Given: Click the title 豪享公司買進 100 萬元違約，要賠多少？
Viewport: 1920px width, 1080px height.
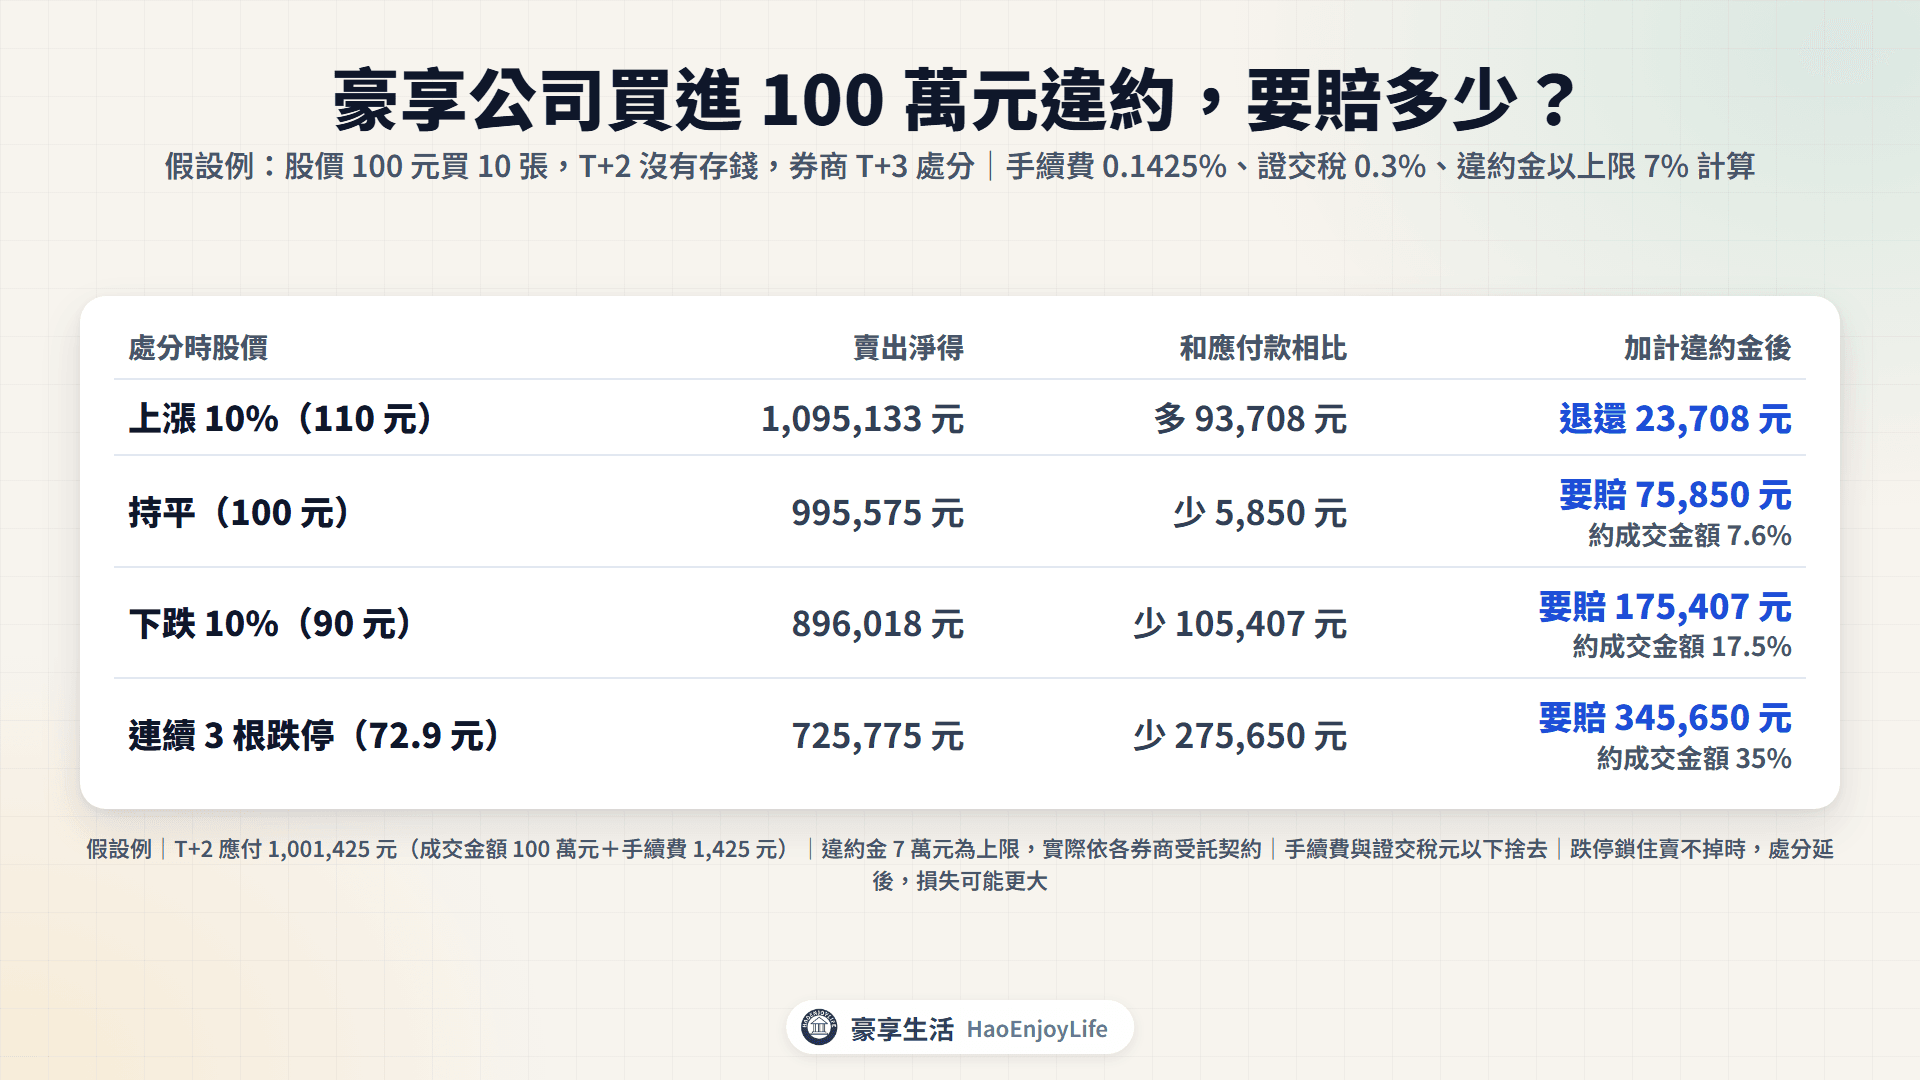Looking at the screenshot, I should coord(955,101).
